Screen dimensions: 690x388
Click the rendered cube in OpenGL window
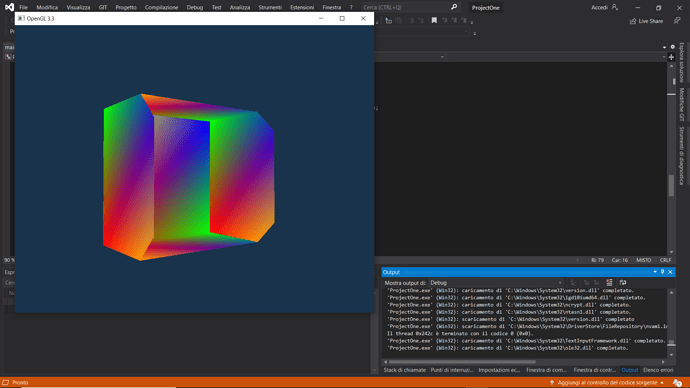click(x=189, y=177)
